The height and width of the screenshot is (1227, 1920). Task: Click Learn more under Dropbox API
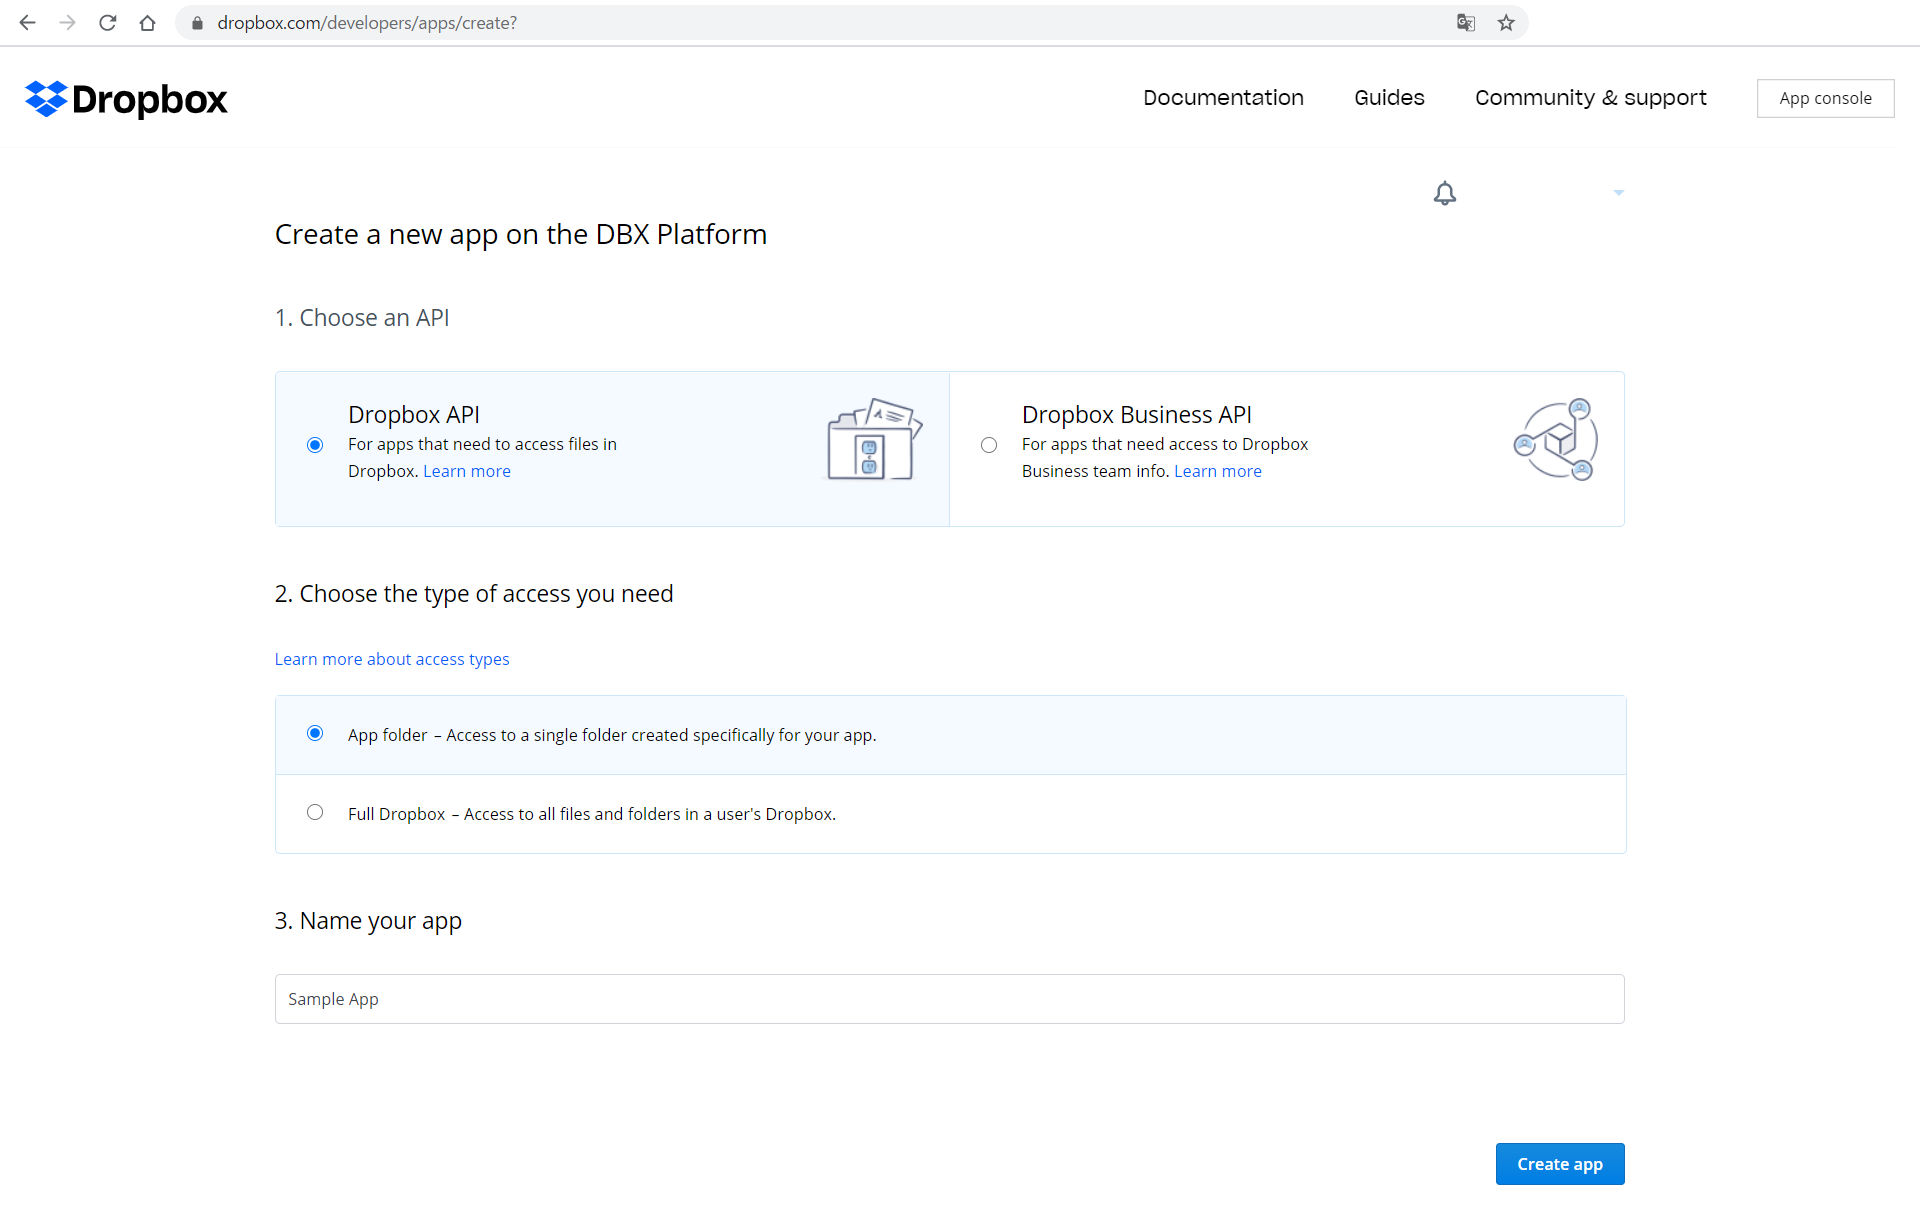pos(466,471)
